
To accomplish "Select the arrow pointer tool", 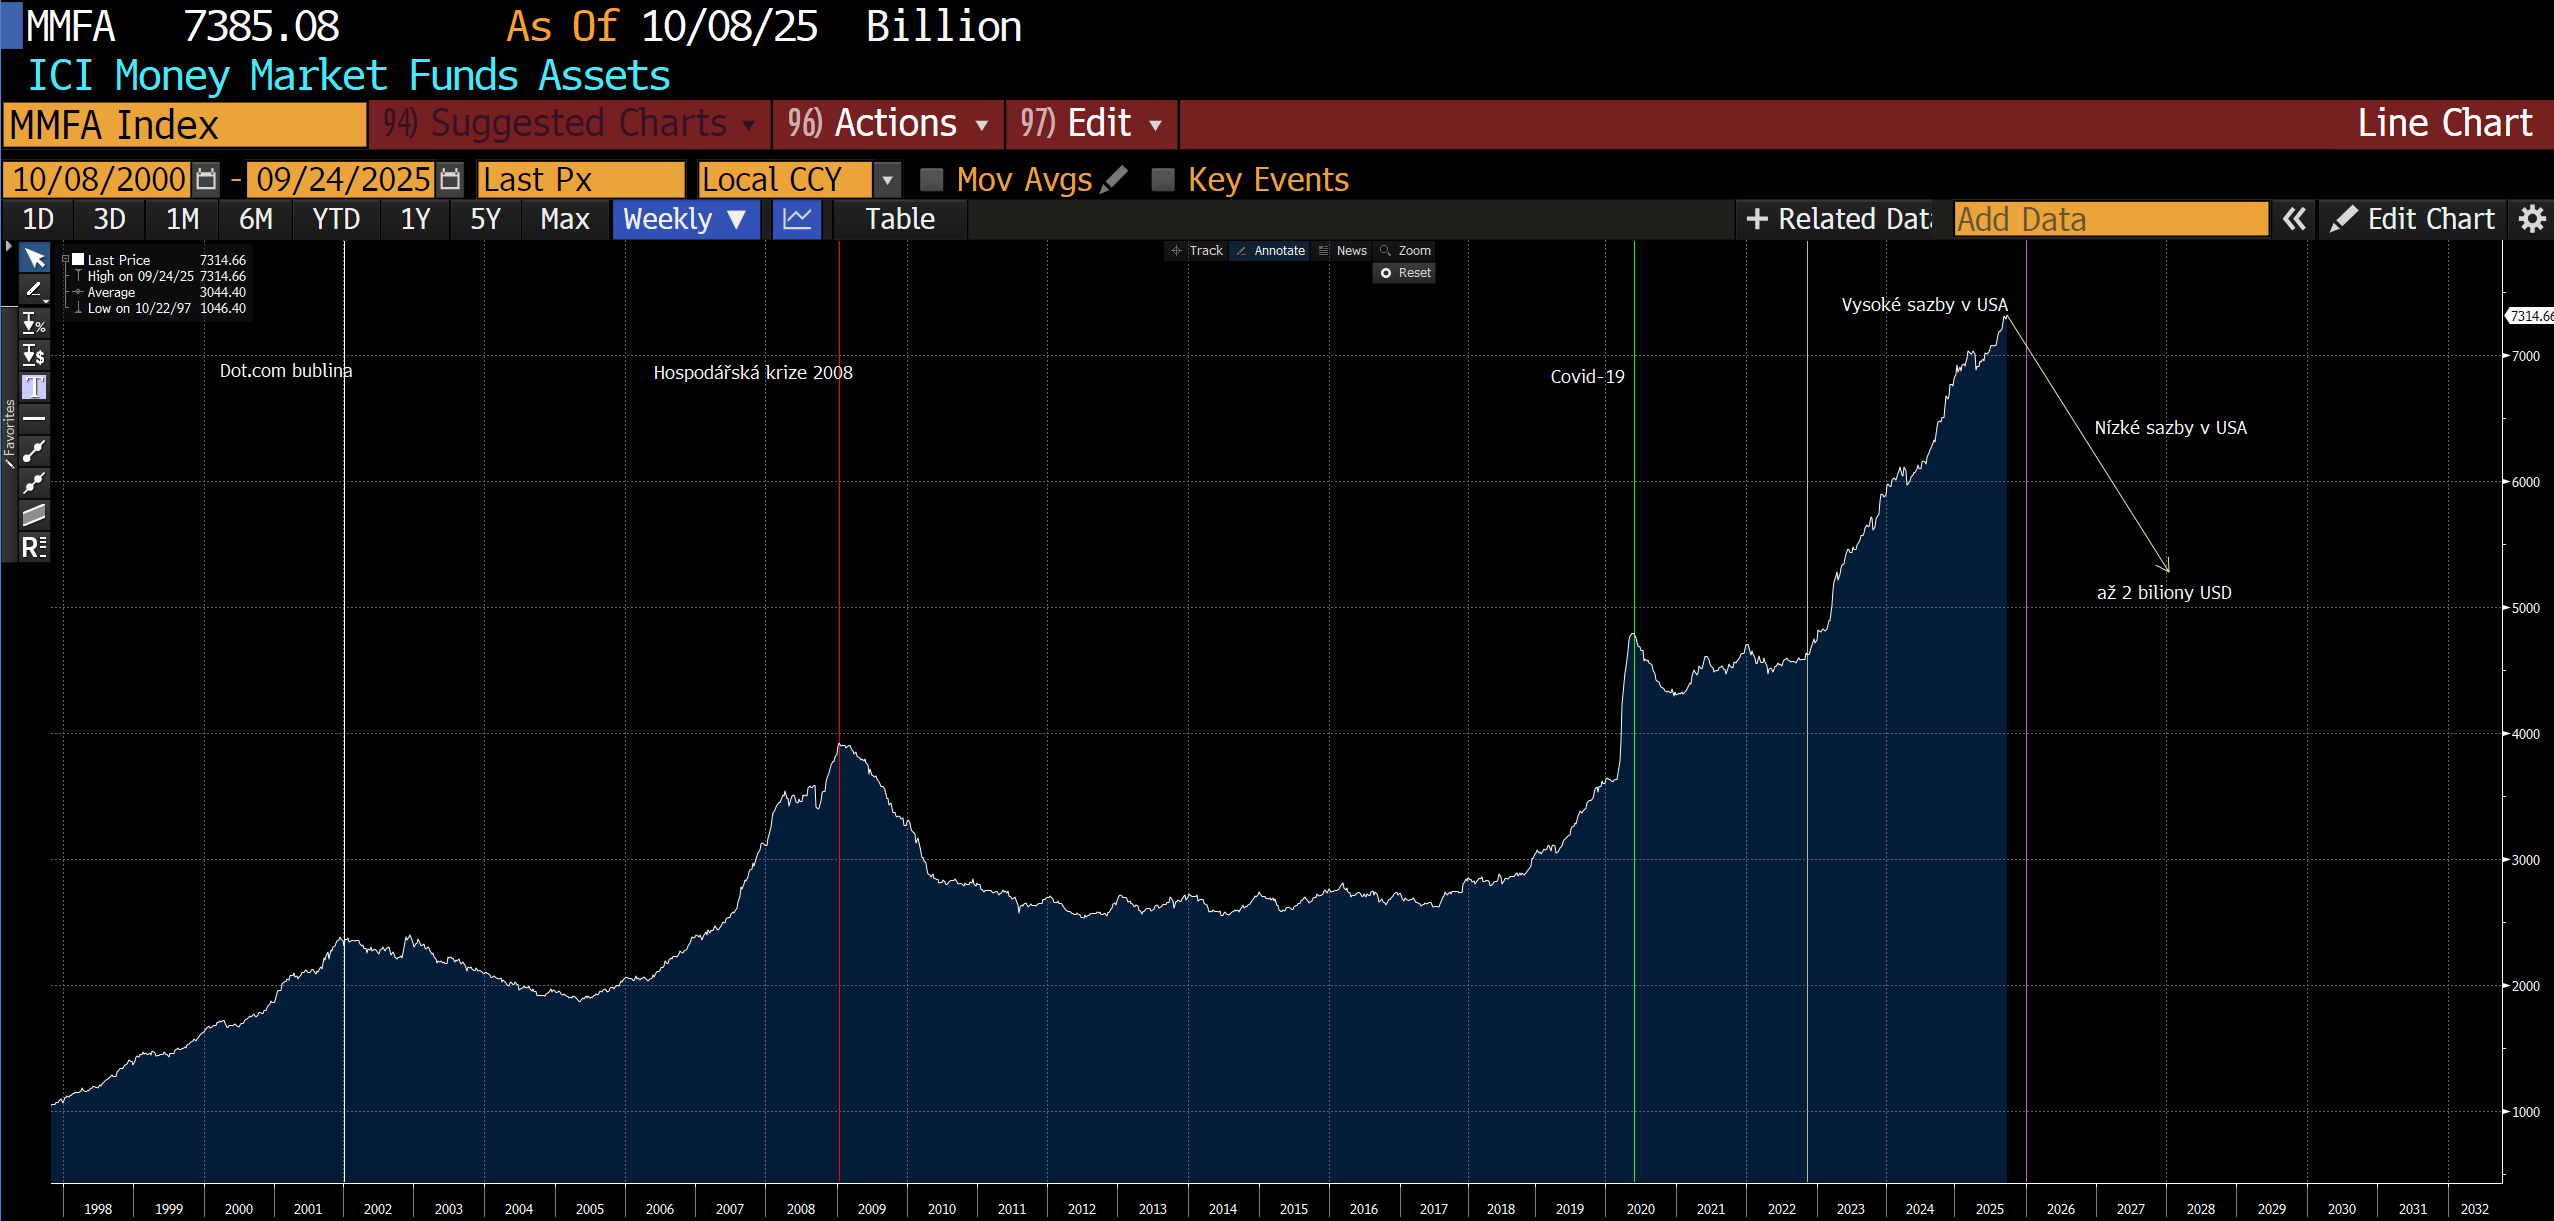I will pyautogui.click(x=34, y=259).
